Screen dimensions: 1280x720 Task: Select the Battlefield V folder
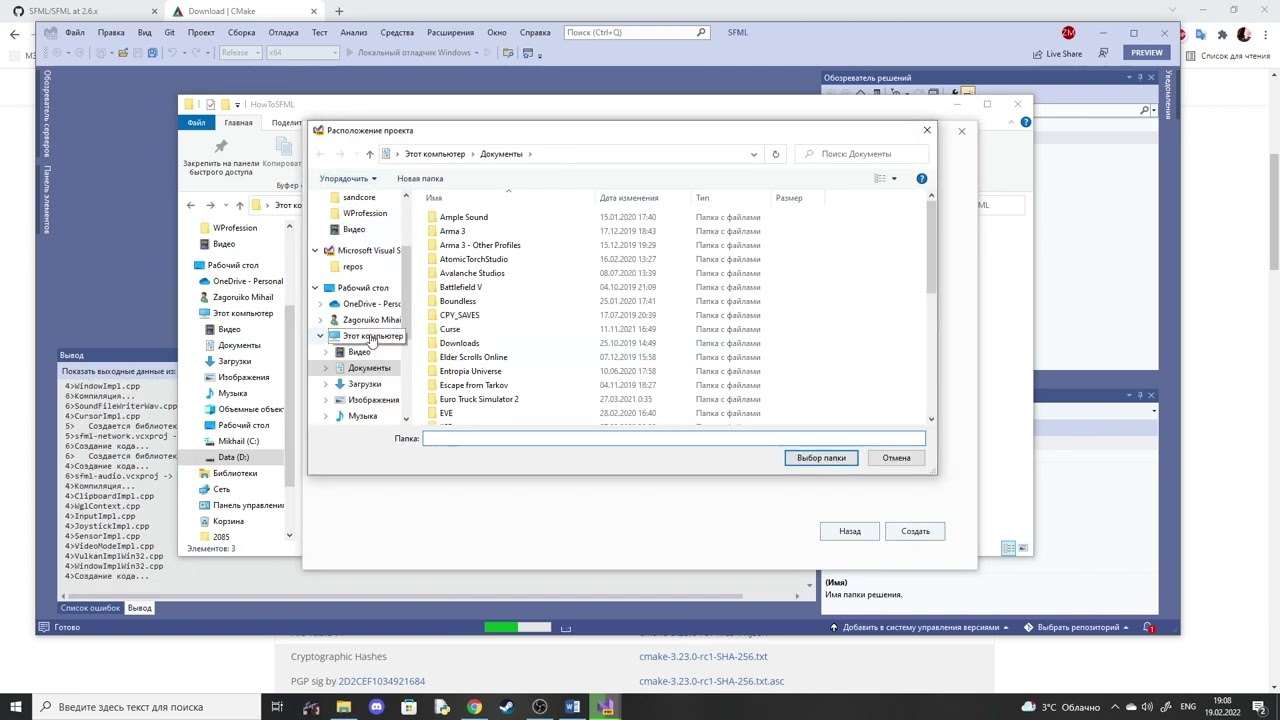(x=460, y=287)
